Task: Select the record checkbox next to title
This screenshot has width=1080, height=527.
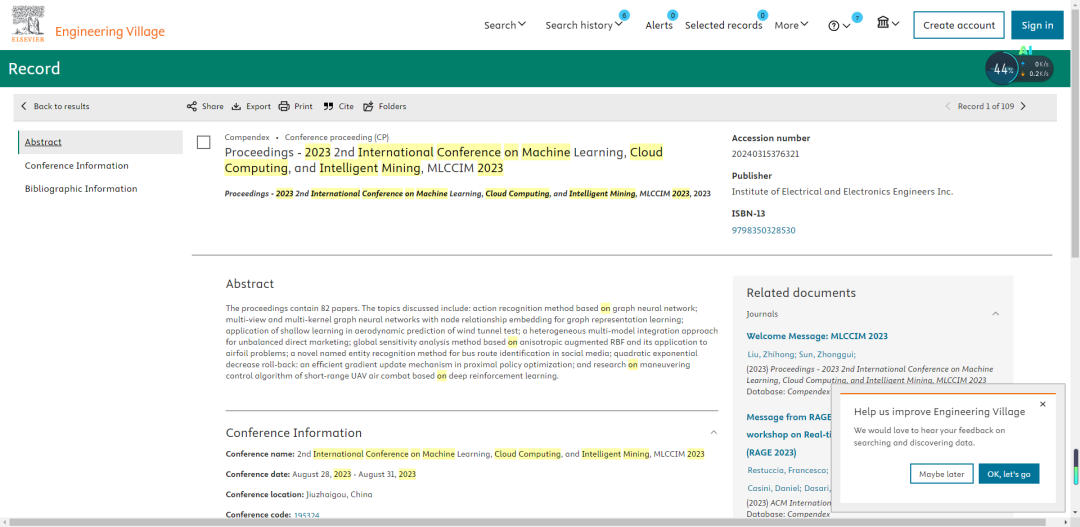Action: [x=203, y=143]
